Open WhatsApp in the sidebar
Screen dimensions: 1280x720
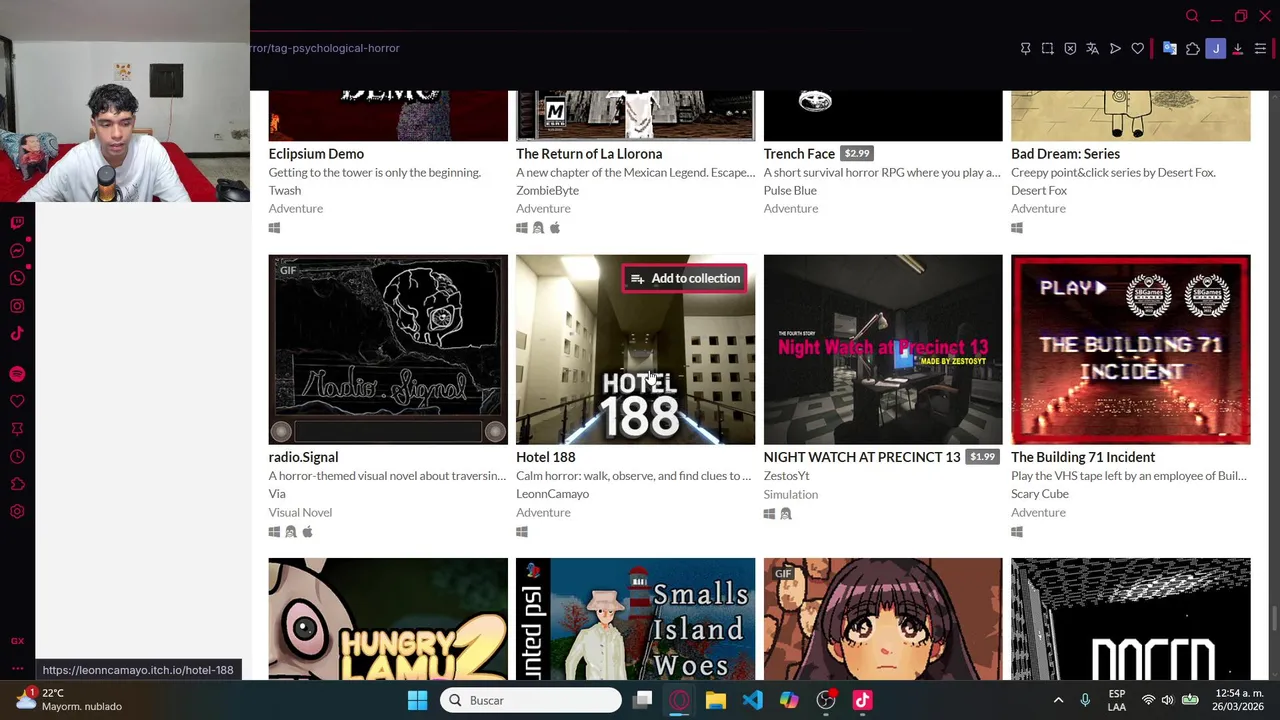click(x=17, y=278)
